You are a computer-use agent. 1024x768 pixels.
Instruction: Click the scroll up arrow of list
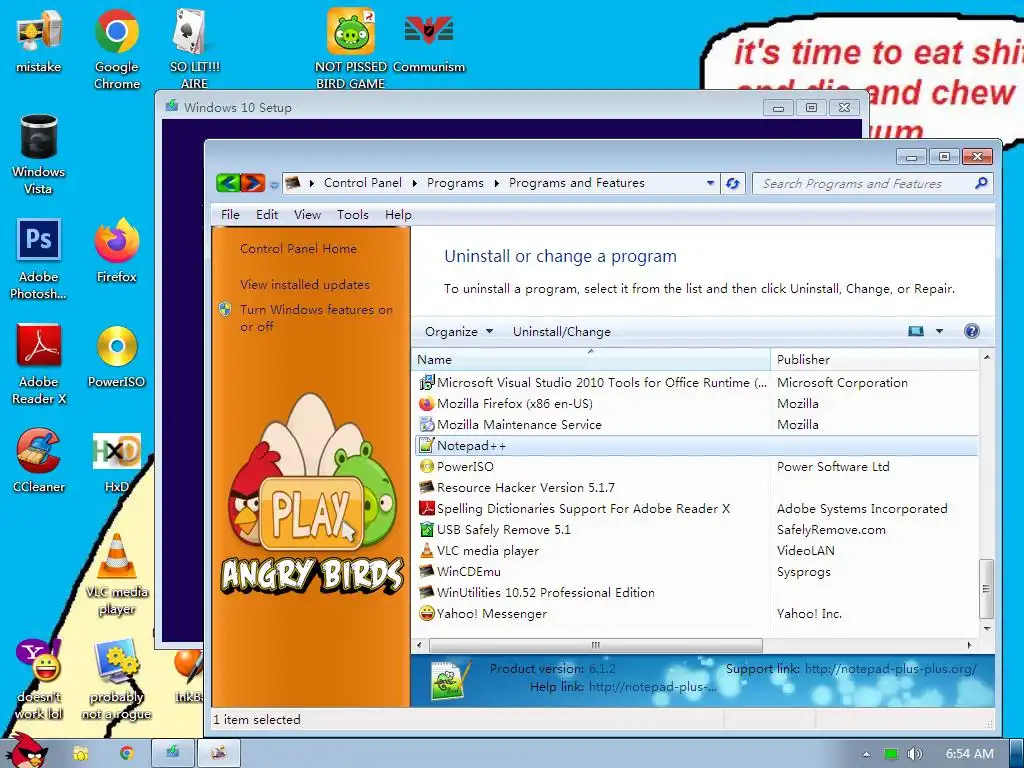[987, 357]
